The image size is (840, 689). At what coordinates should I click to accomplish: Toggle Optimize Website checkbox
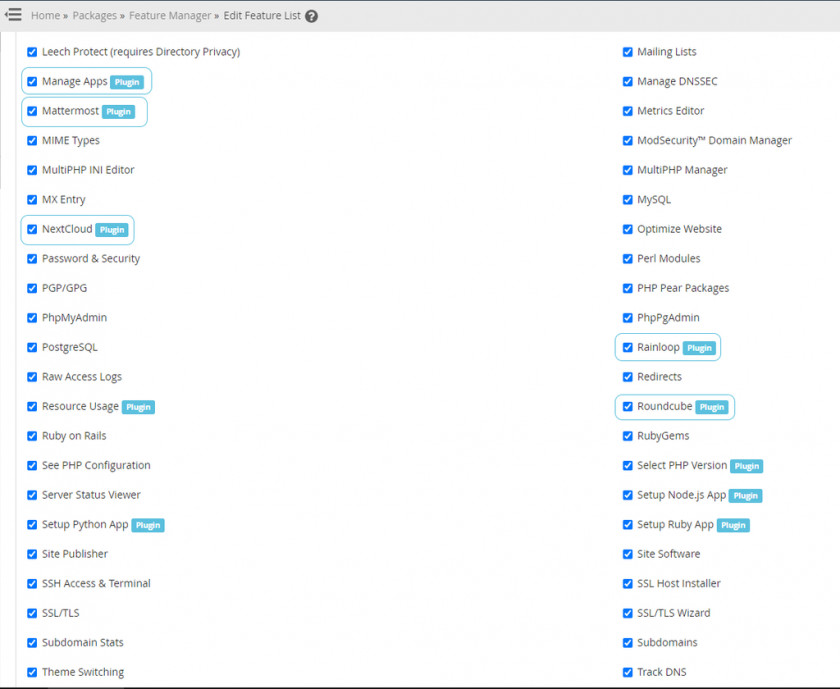point(628,229)
